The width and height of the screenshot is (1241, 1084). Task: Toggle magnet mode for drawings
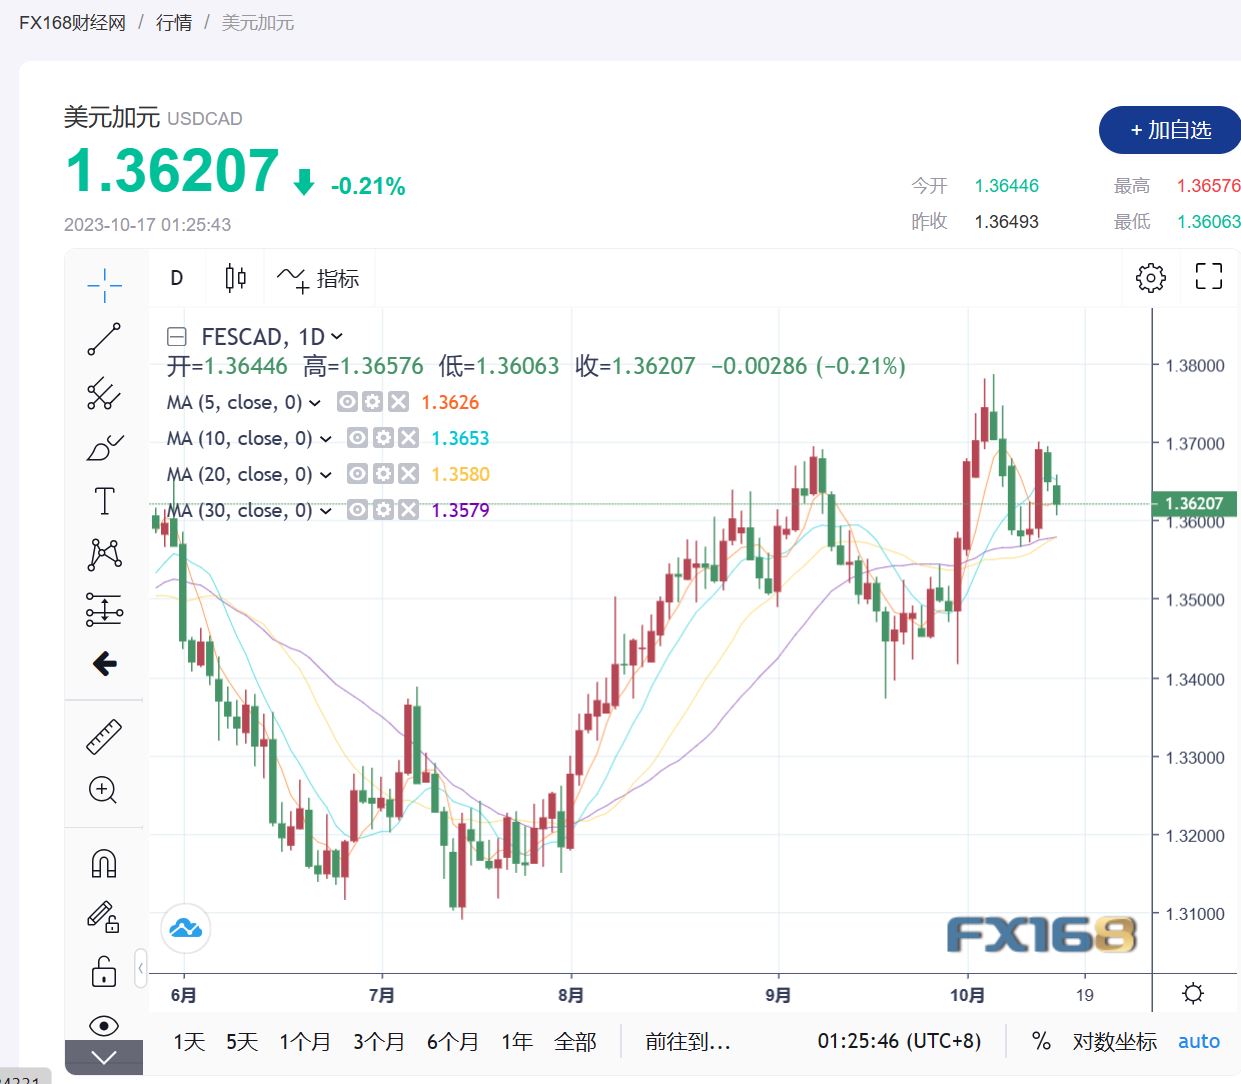tap(104, 863)
